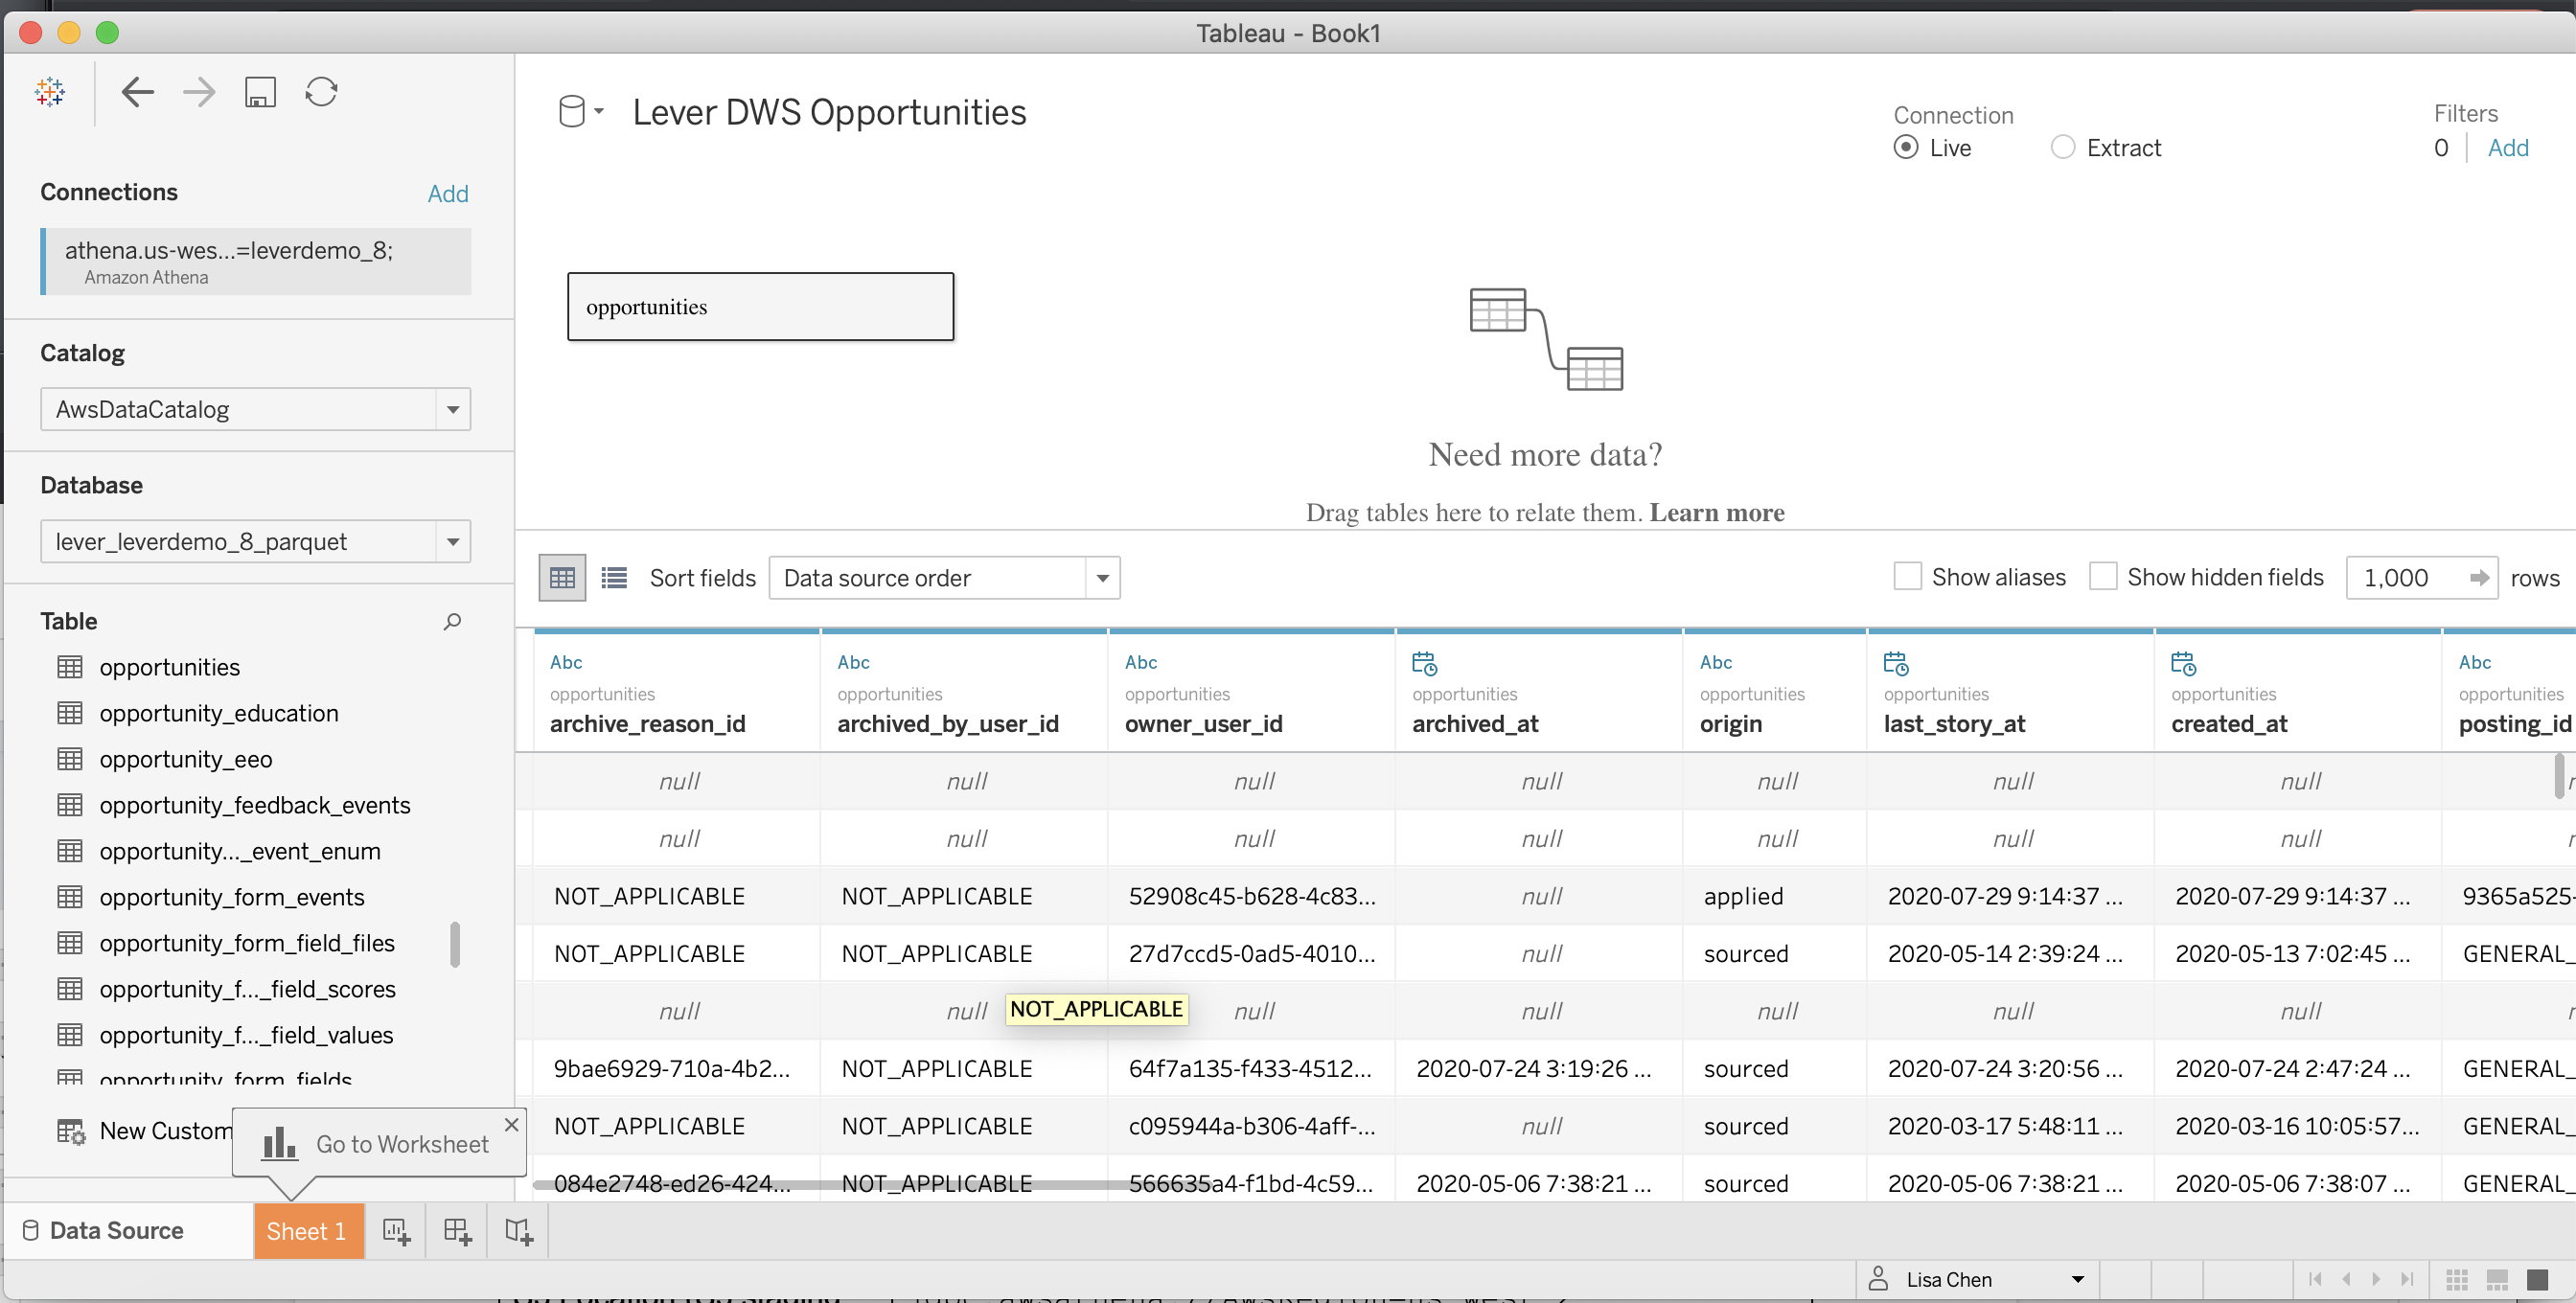Click the table list scrollbar
This screenshot has width=2576, height=1303.
[455, 945]
